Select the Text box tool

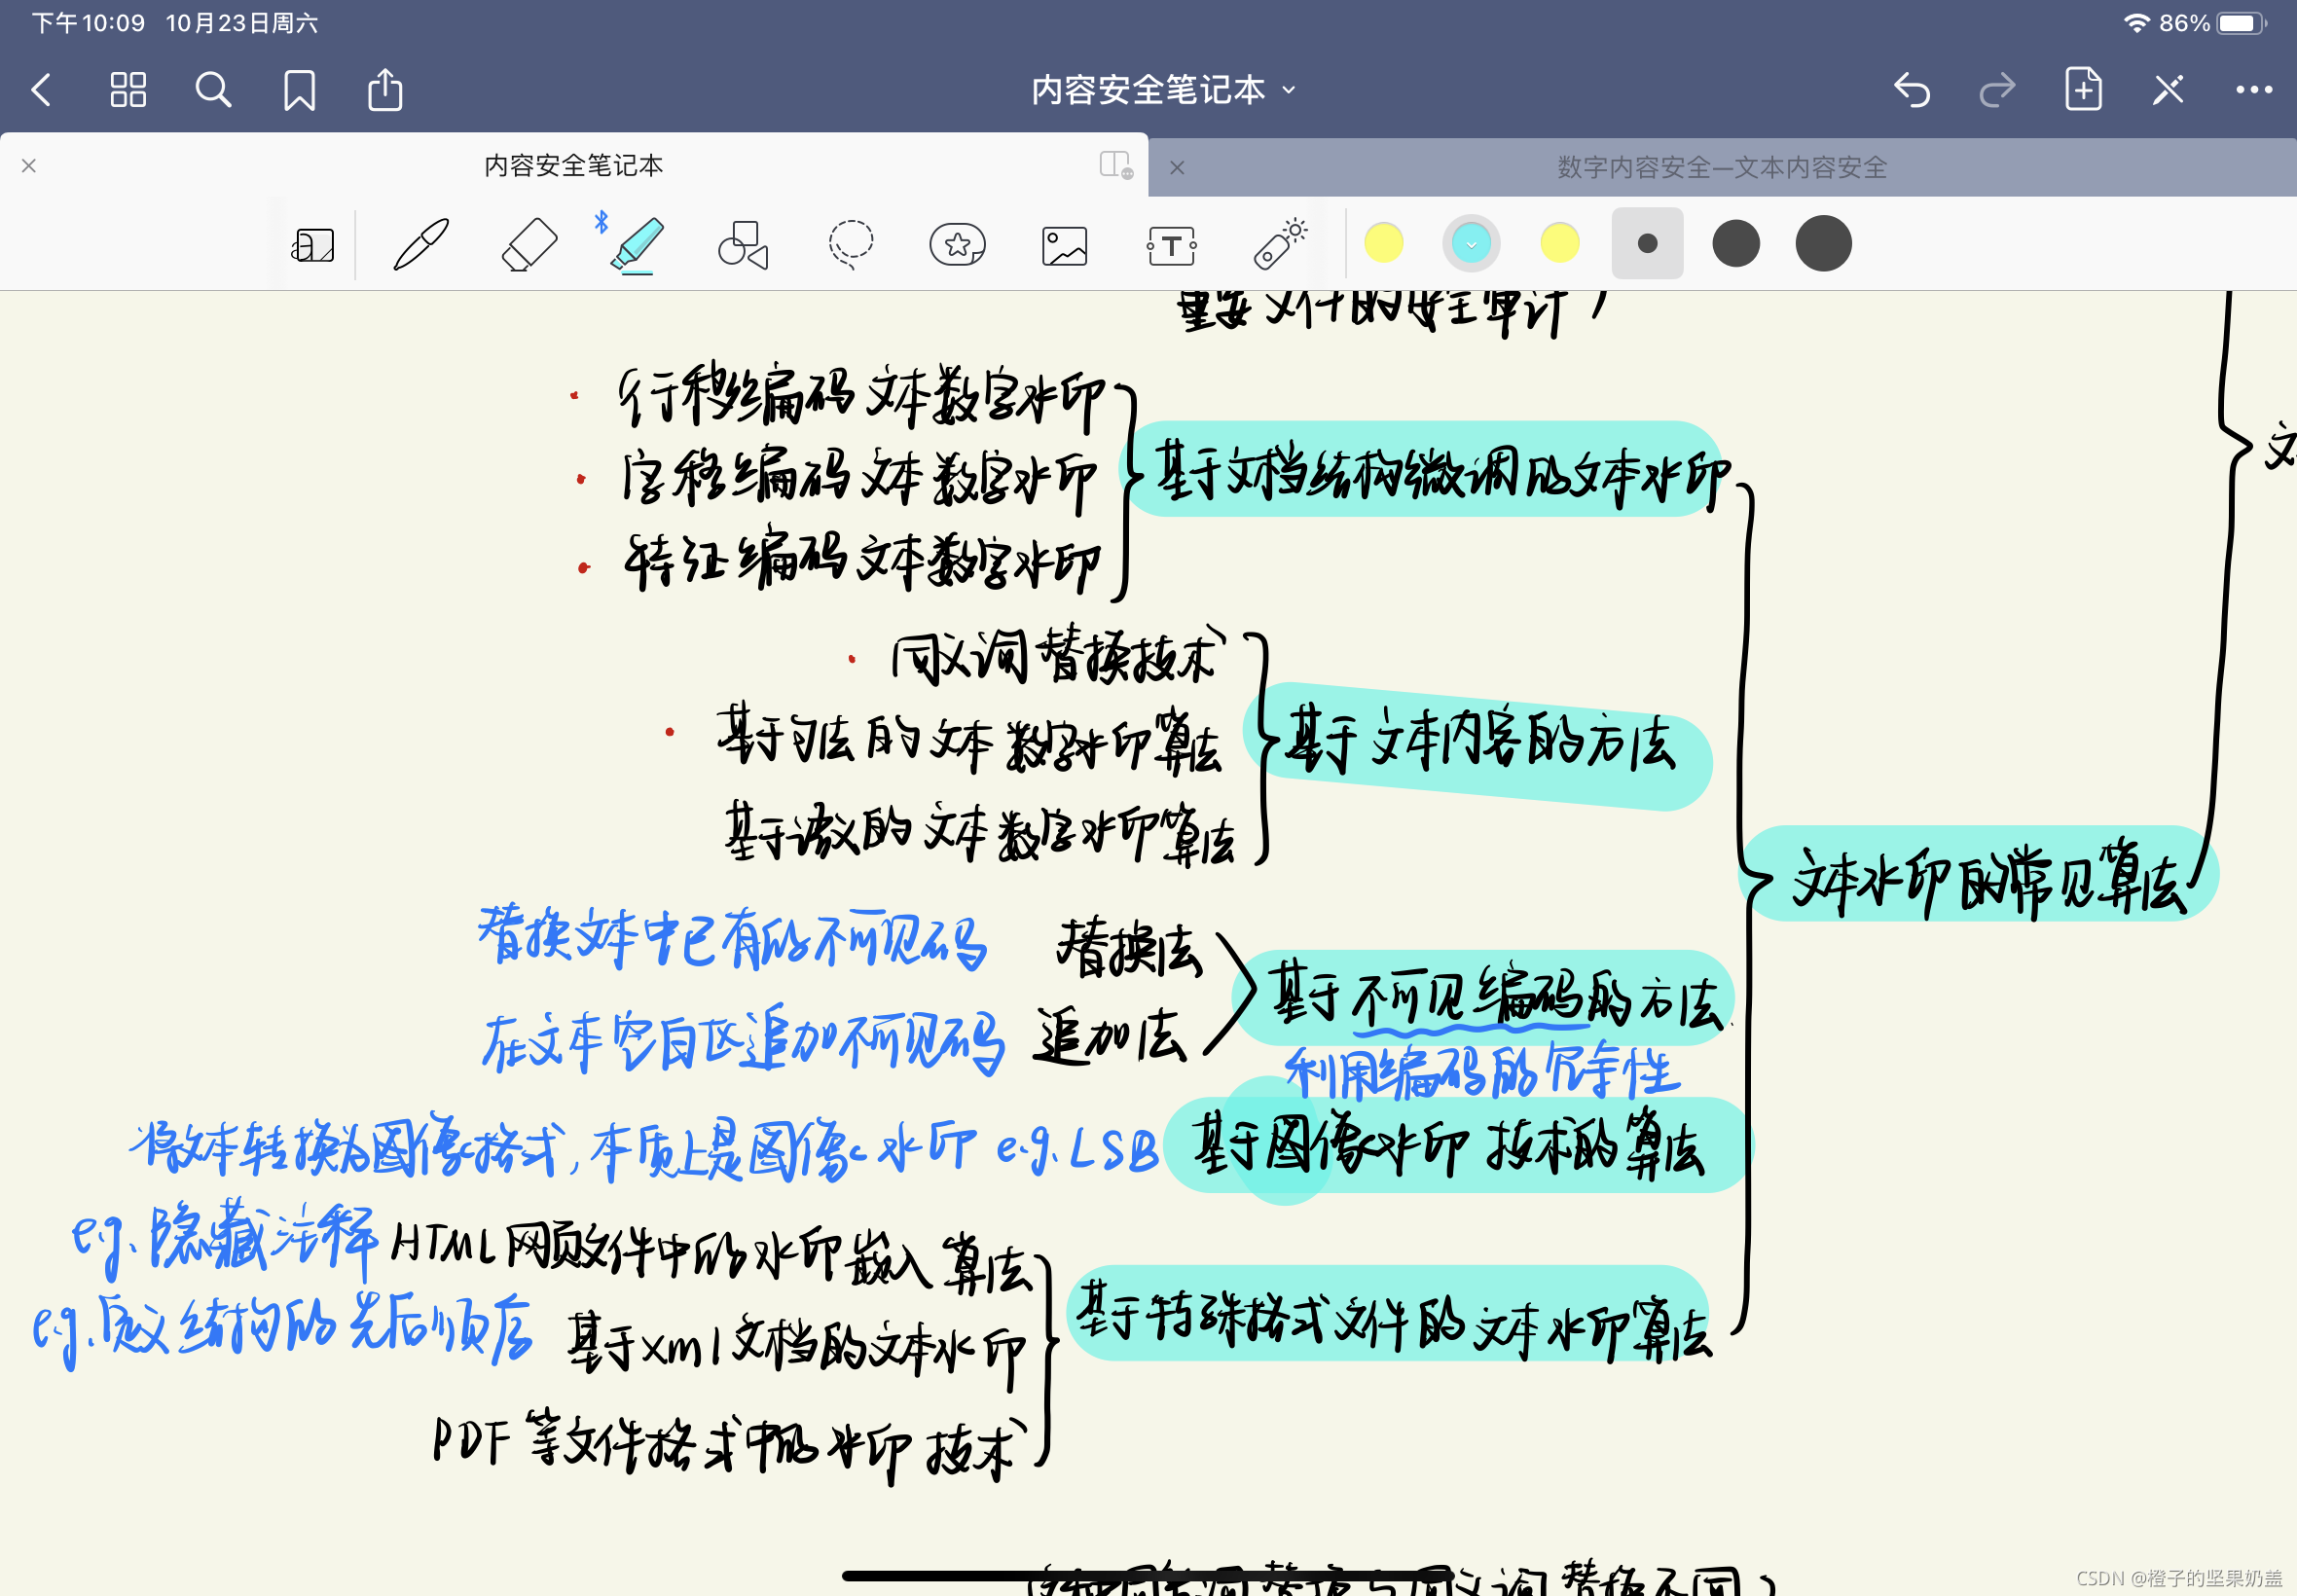(1172, 245)
